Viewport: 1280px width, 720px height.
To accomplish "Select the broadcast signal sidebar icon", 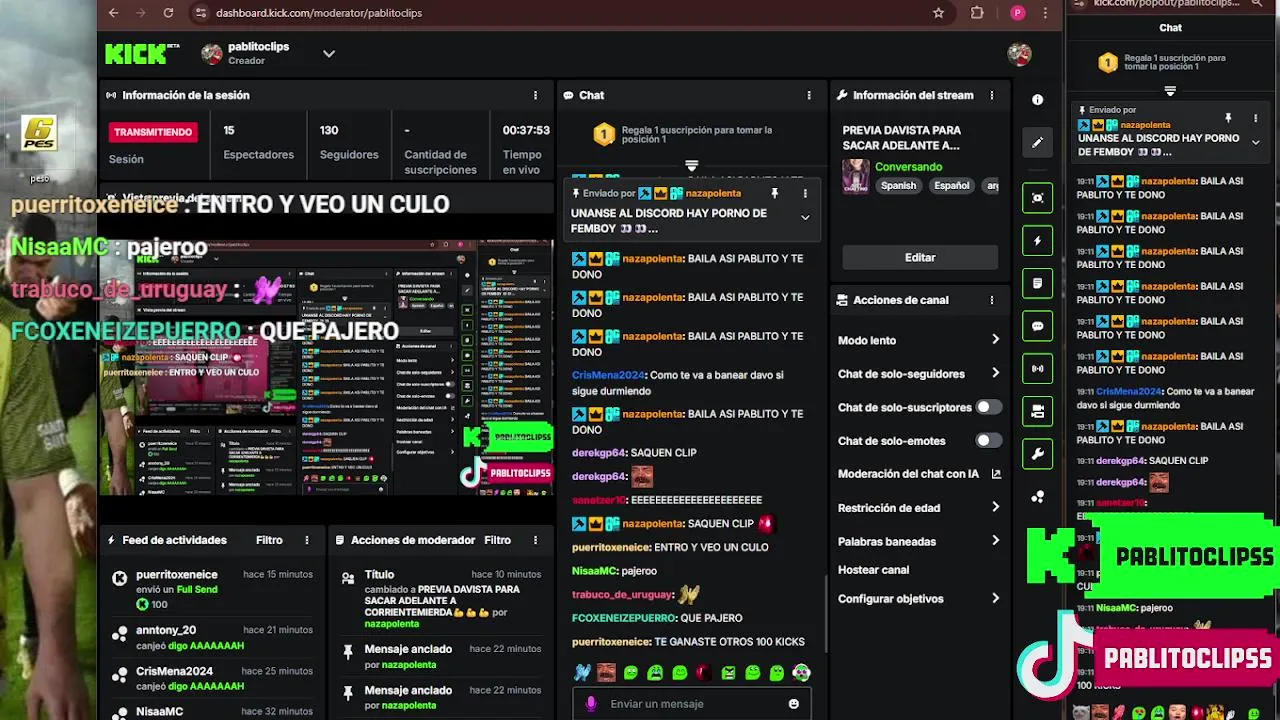I will pos(1038,369).
